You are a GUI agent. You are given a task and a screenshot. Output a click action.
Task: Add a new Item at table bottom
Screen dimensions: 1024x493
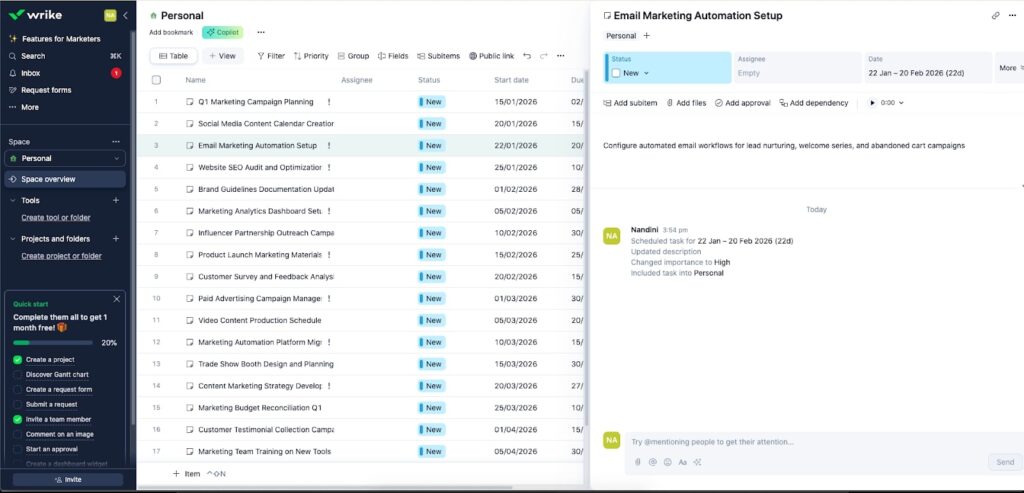(187, 474)
